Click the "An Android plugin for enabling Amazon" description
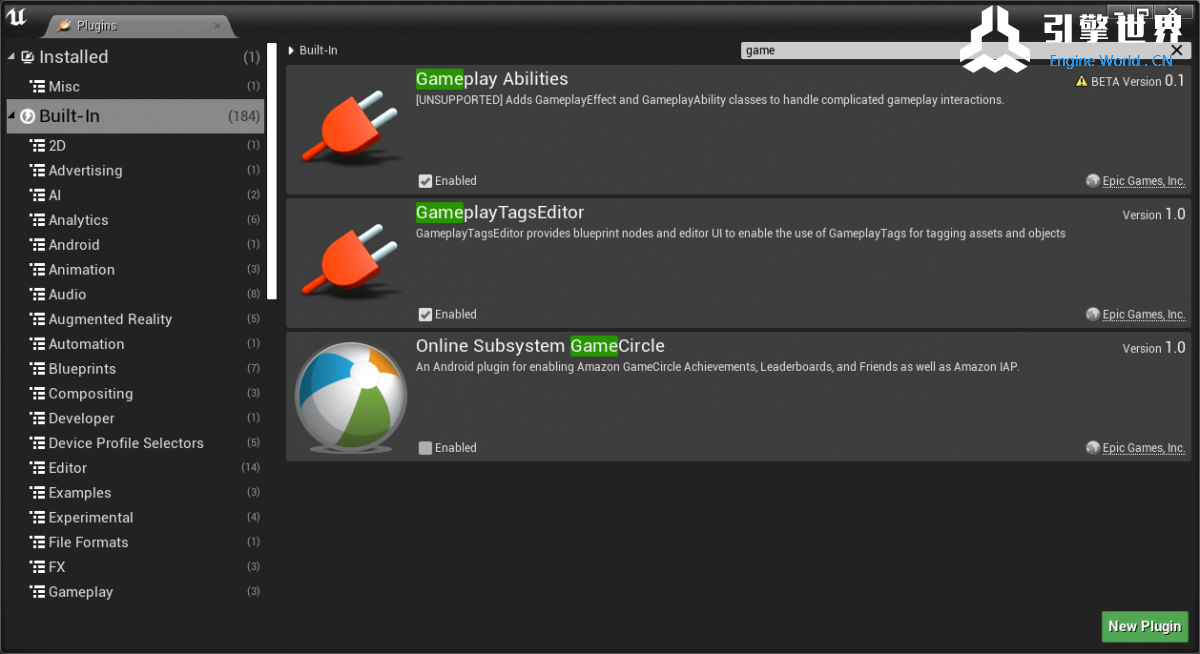This screenshot has height=654, width=1200. [x=718, y=367]
